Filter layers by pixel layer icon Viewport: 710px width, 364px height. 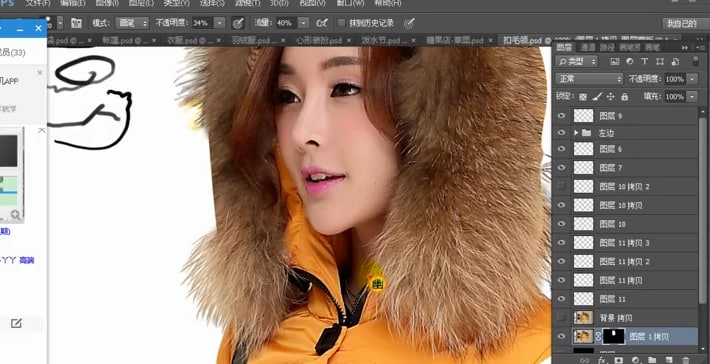614,62
